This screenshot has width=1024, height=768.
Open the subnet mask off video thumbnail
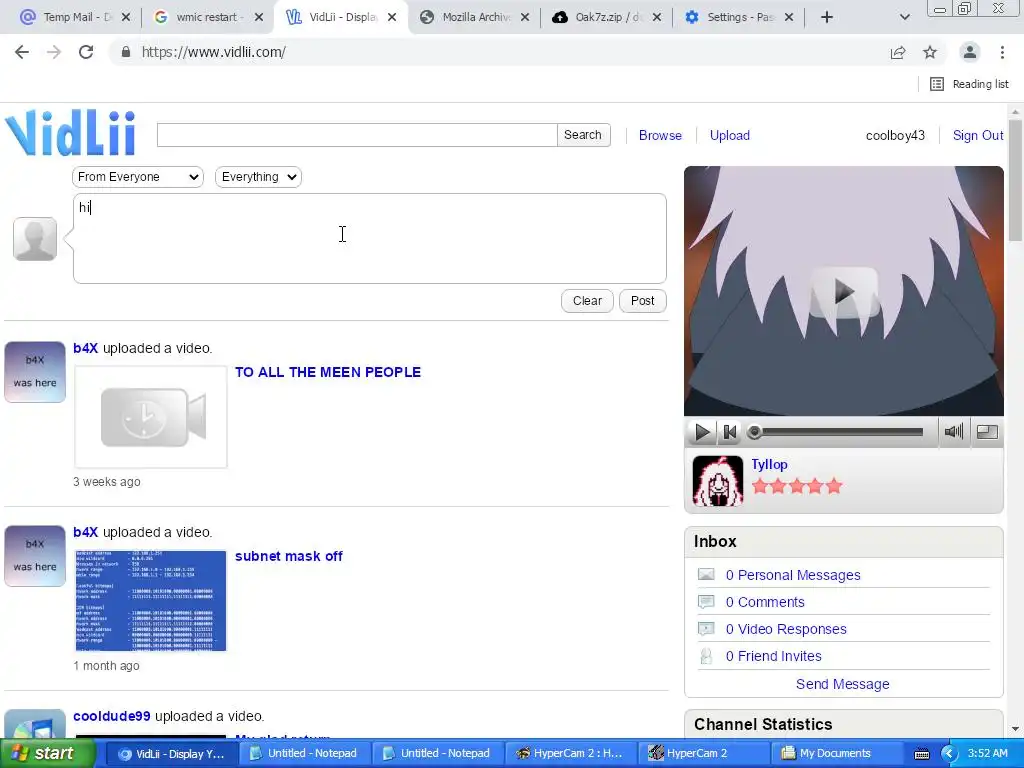[x=151, y=601]
